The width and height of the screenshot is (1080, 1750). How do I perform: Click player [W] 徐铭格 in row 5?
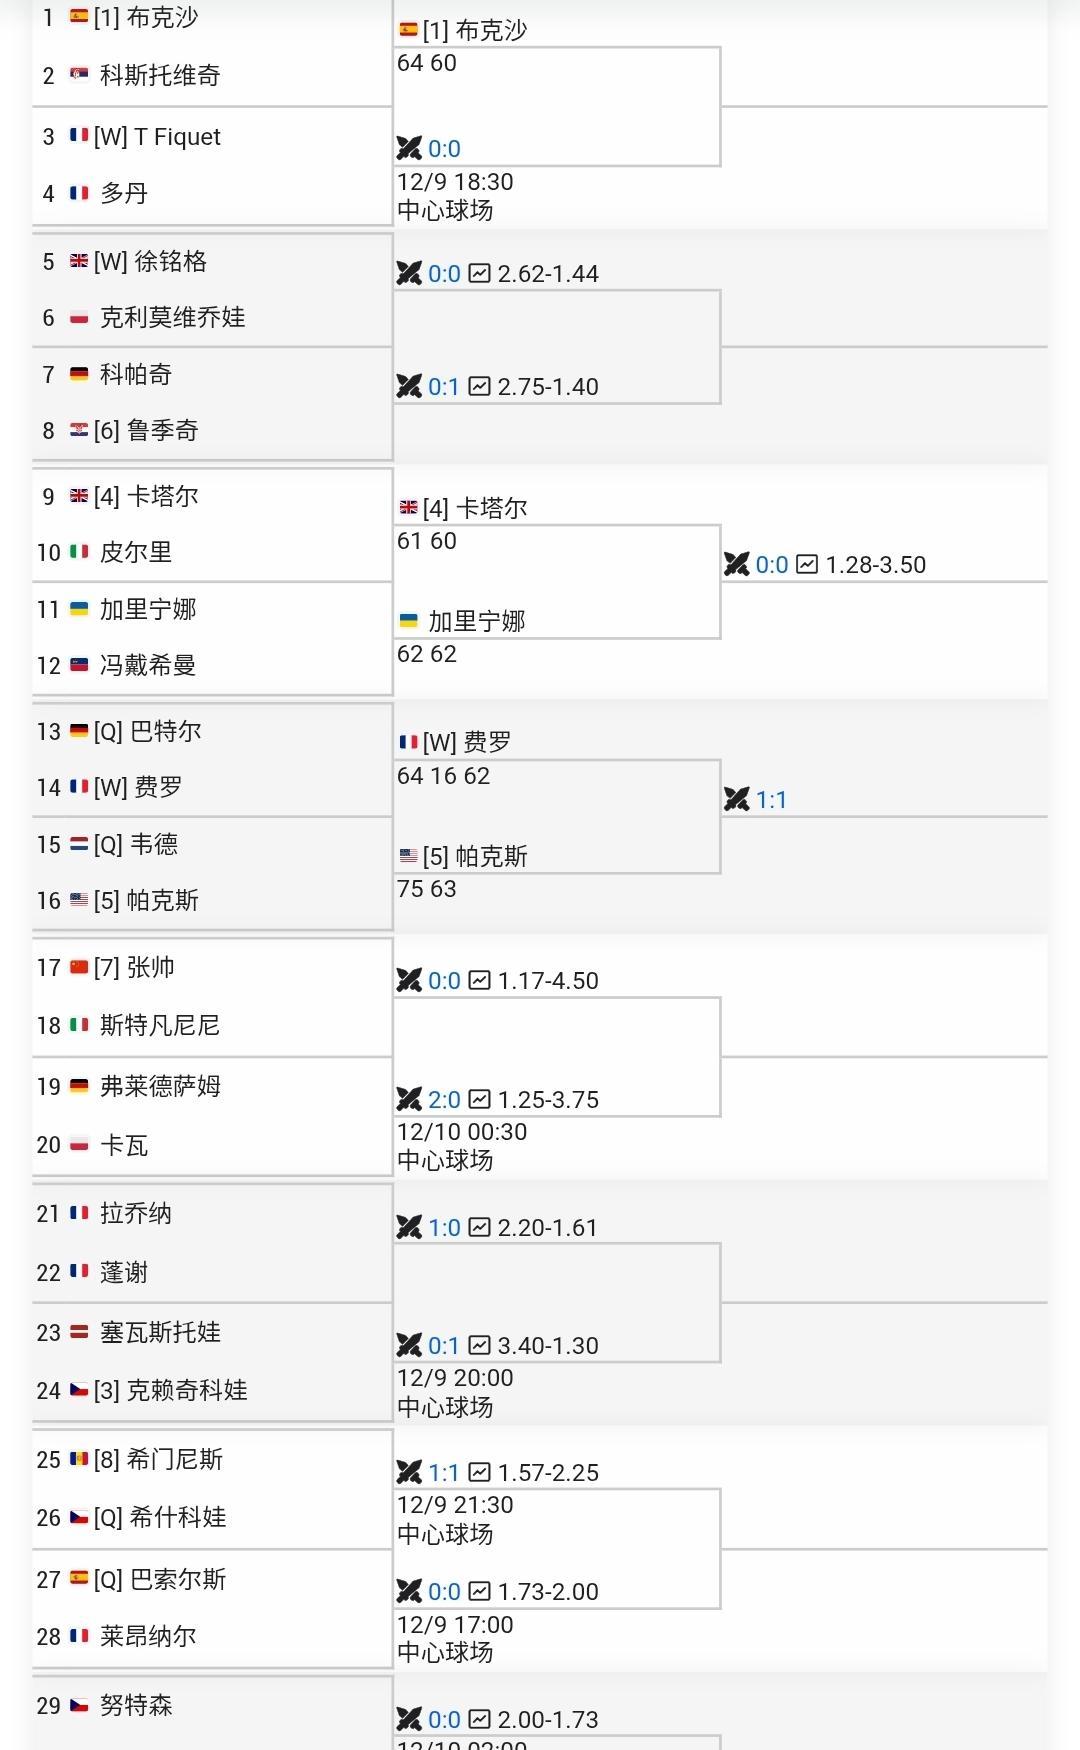pyautogui.click(x=150, y=261)
